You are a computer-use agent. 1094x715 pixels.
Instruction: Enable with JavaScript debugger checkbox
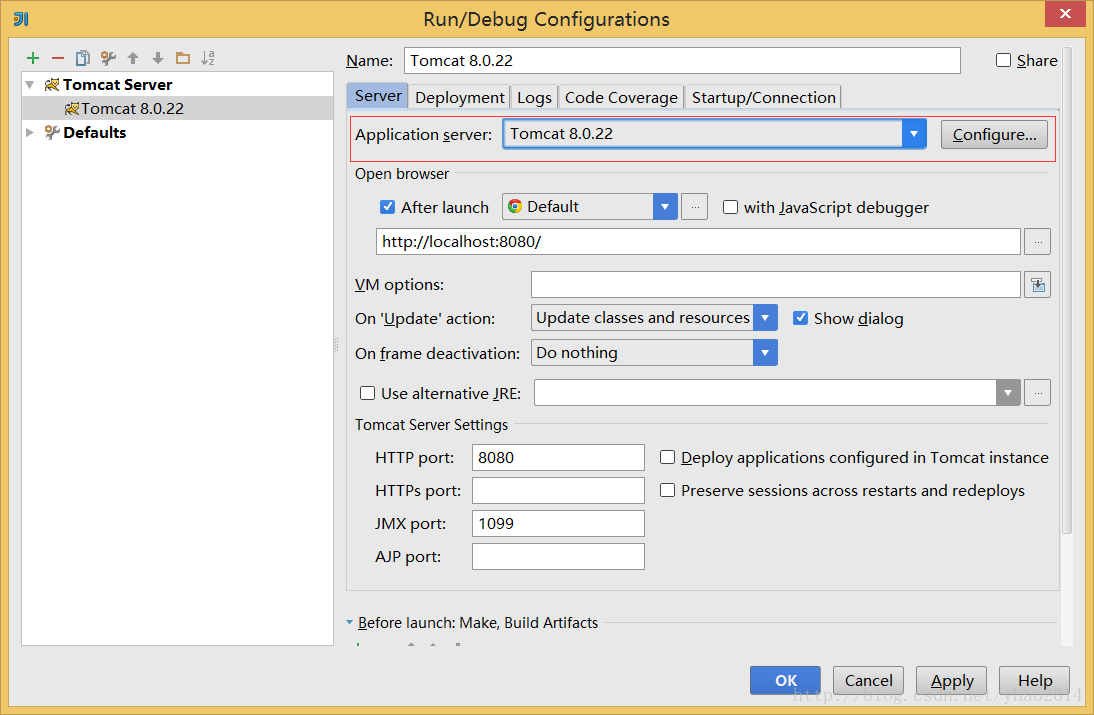(x=730, y=206)
